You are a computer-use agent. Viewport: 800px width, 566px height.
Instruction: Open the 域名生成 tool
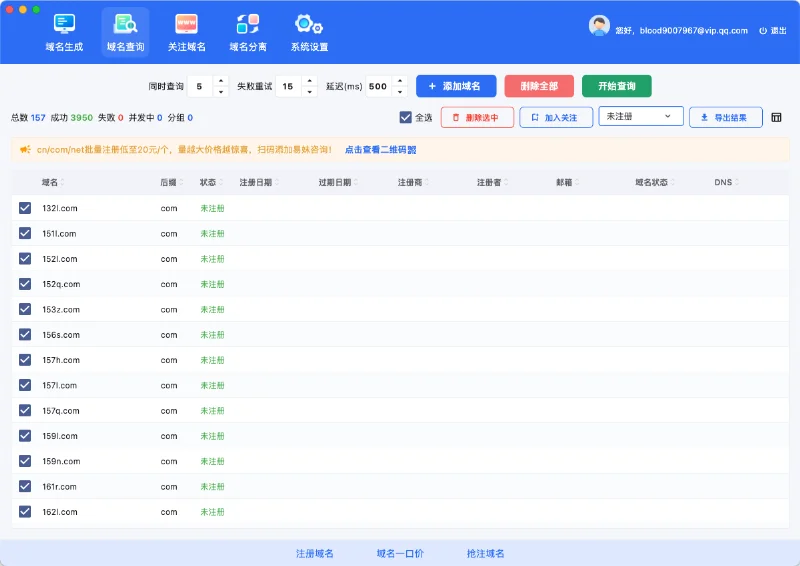64,33
